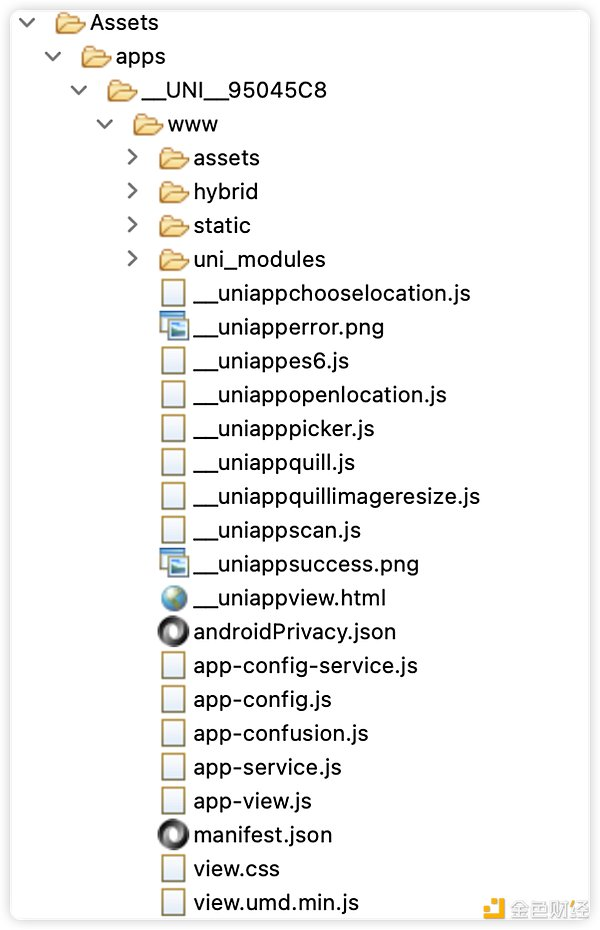Click the androidPrivacy.json file icon

coord(173,632)
